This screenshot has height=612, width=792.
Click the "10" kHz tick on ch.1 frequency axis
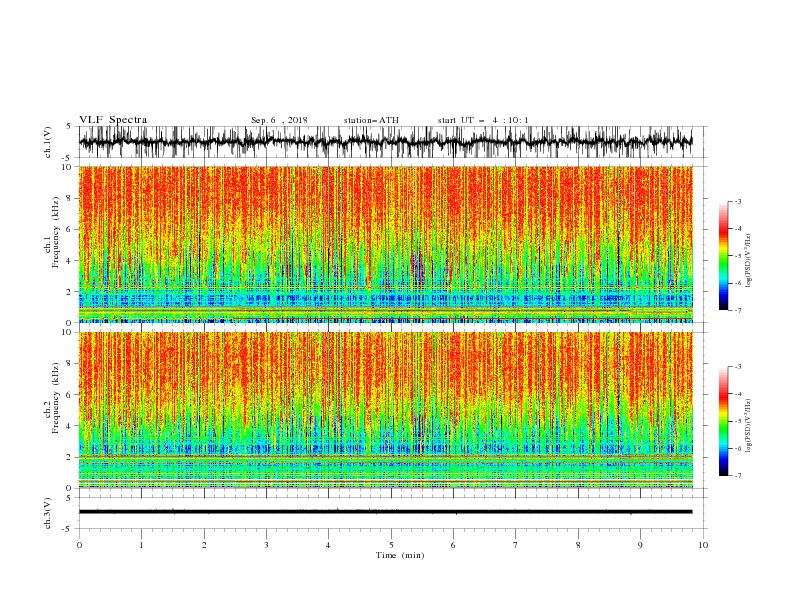point(68,167)
